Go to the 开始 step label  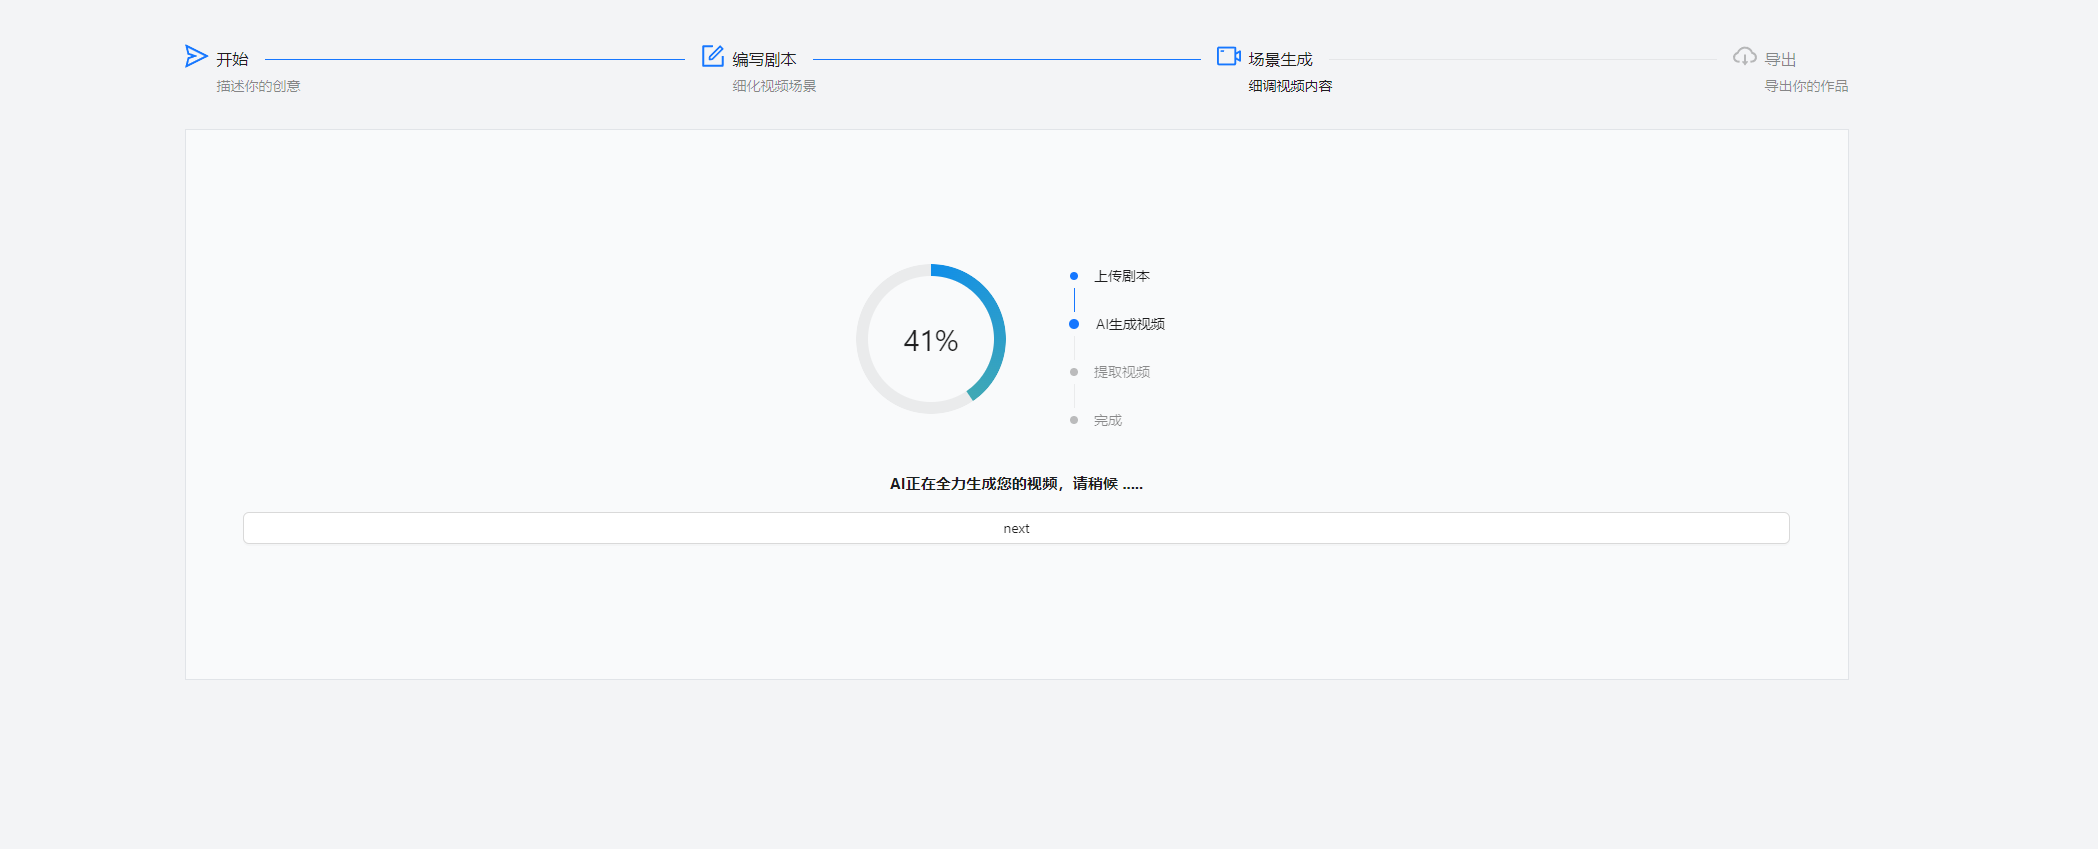pos(233,59)
